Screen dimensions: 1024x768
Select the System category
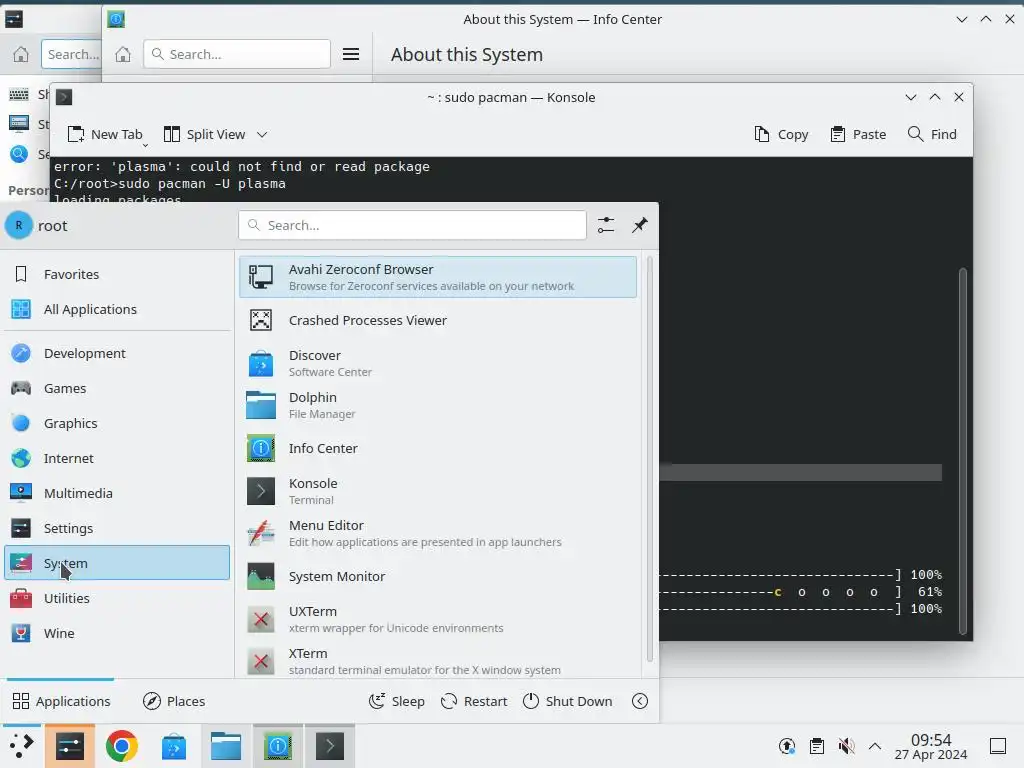click(x=118, y=563)
